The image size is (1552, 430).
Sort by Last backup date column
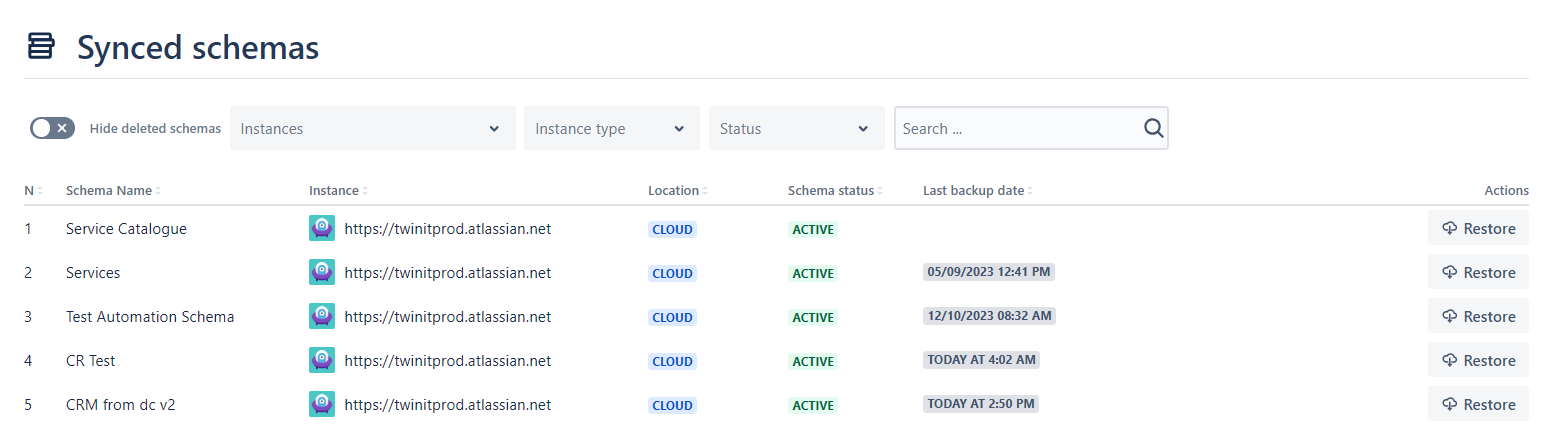[978, 190]
